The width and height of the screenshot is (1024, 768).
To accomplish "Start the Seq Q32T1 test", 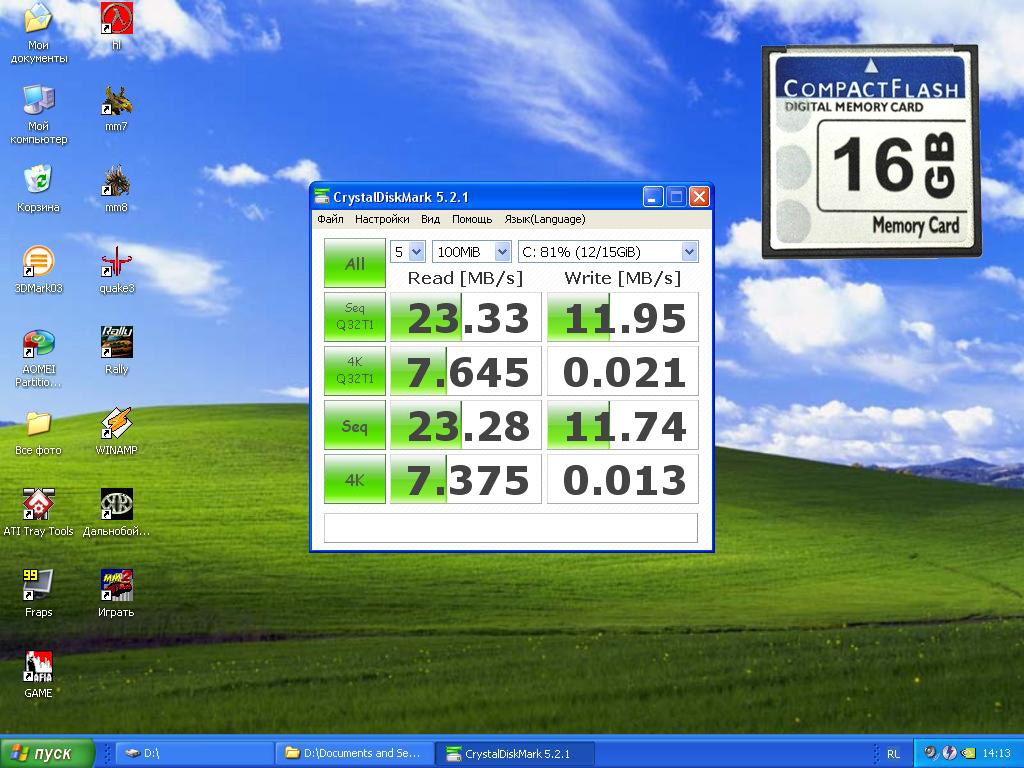I will (355, 317).
